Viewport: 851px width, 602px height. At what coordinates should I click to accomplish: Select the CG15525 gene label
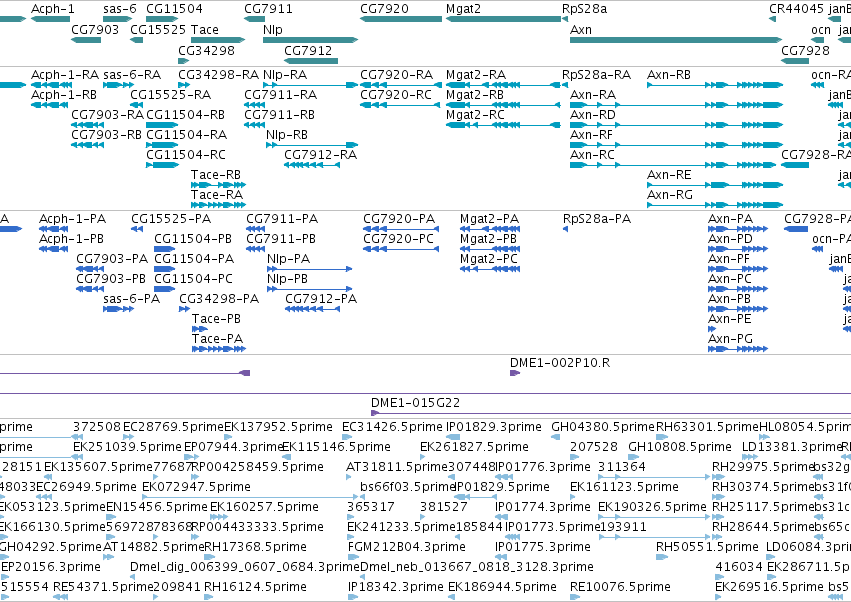click(x=158, y=30)
